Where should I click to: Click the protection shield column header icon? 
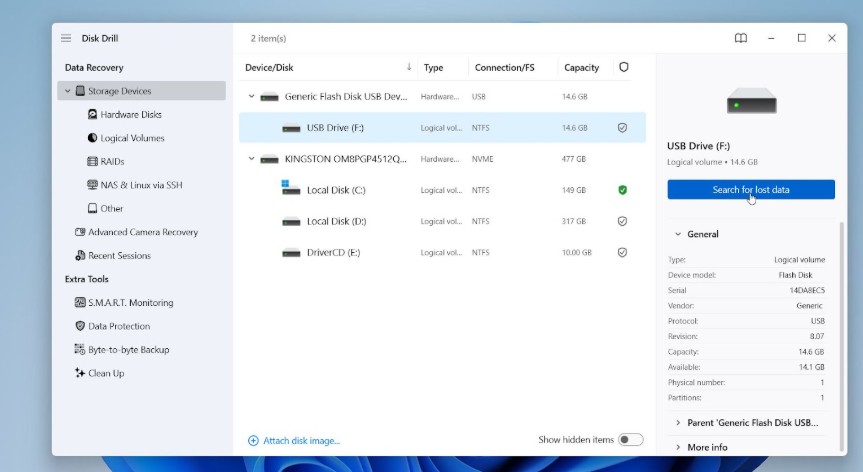click(x=624, y=67)
